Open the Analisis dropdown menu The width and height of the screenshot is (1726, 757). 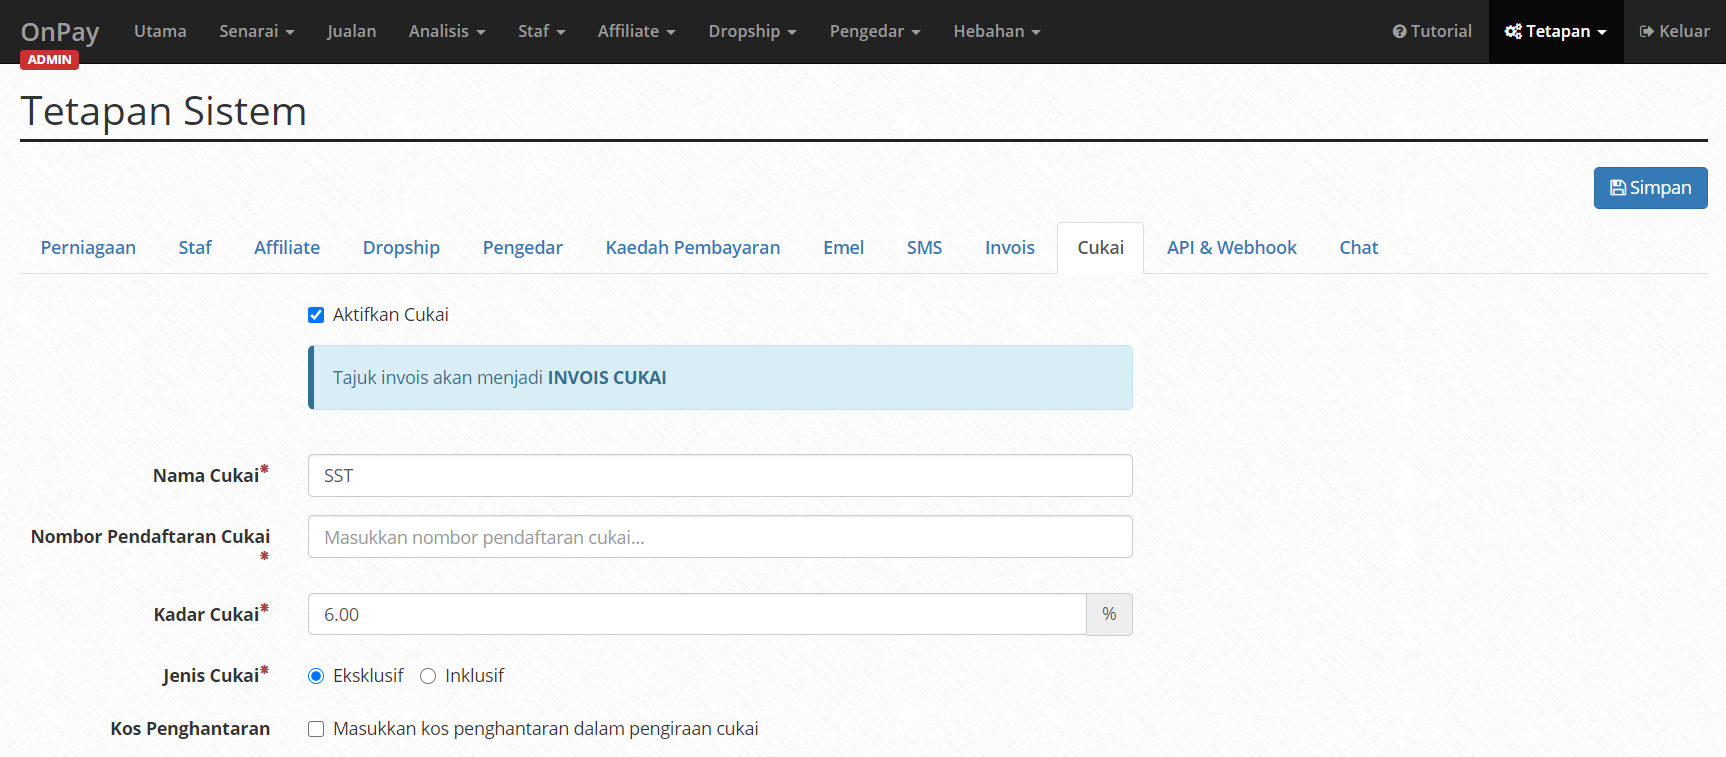tap(447, 32)
